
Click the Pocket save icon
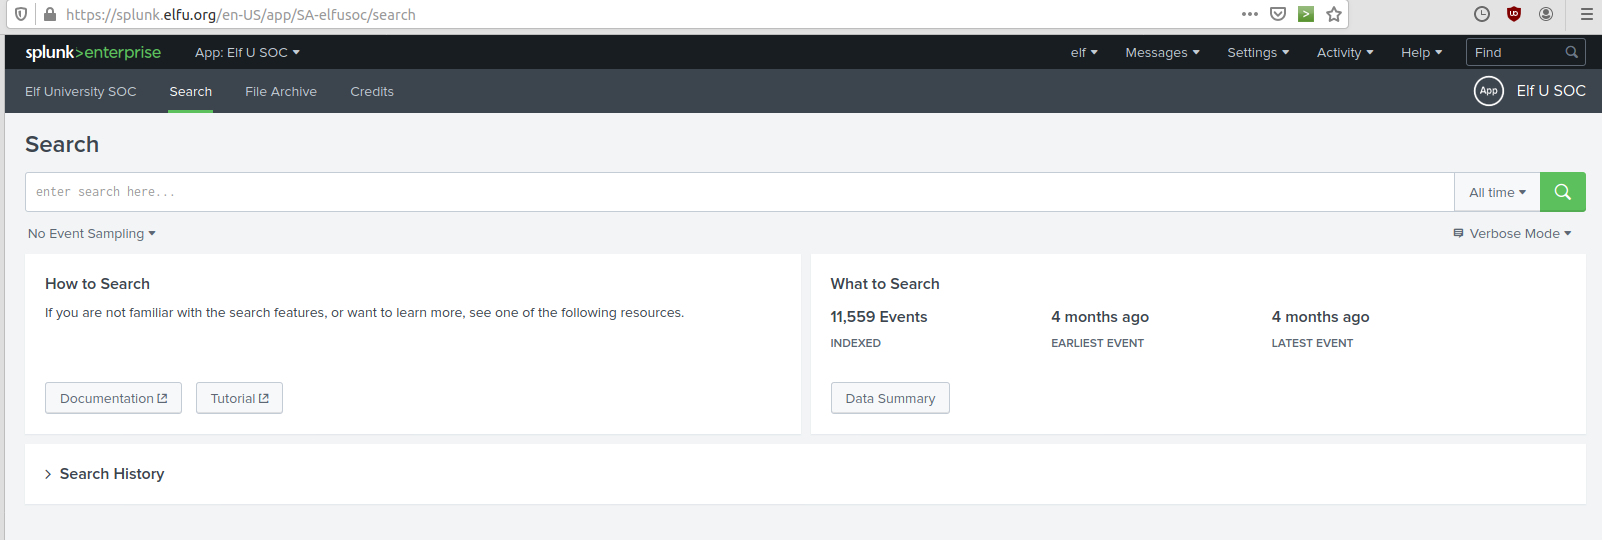click(x=1277, y=14)
